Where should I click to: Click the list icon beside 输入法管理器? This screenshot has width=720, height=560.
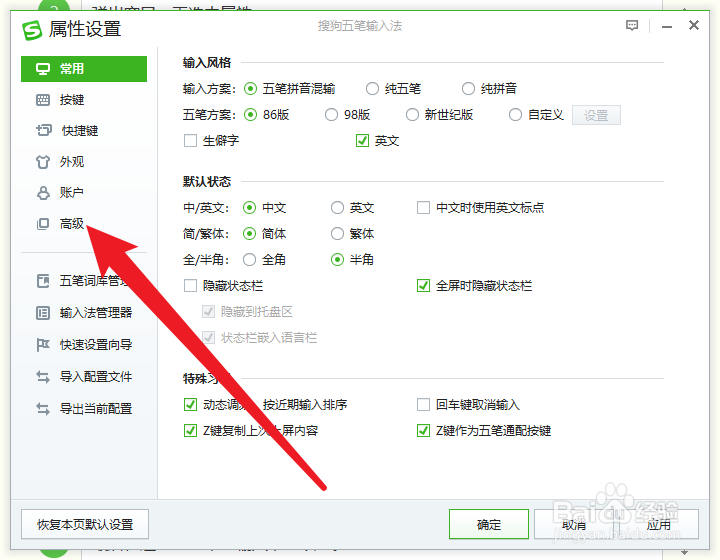43,313
